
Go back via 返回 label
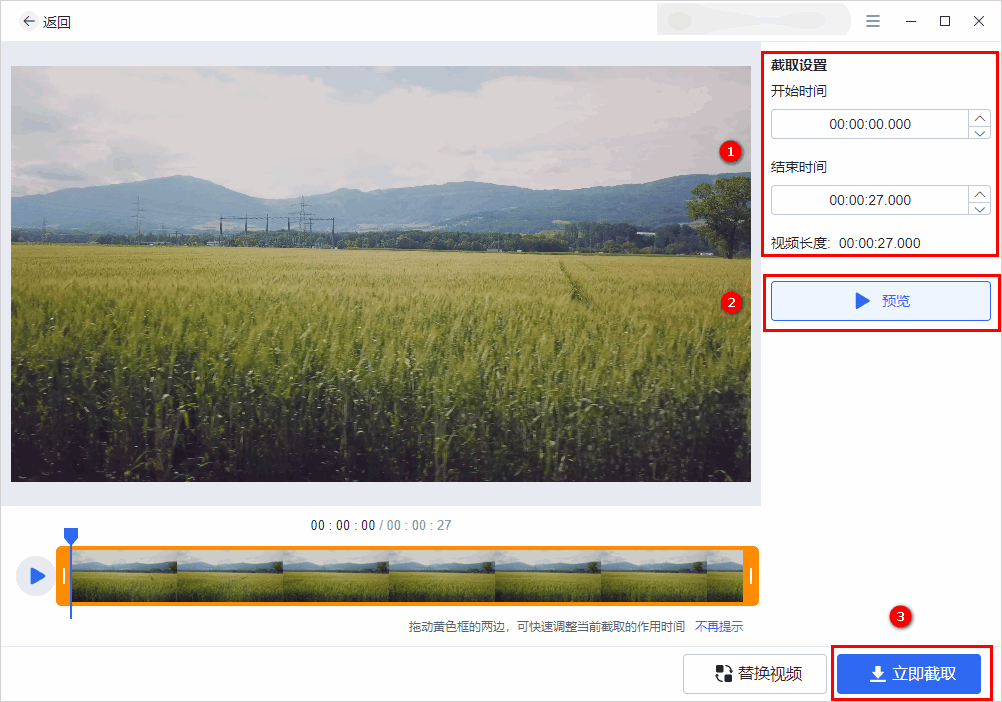[x=57, y=22]
